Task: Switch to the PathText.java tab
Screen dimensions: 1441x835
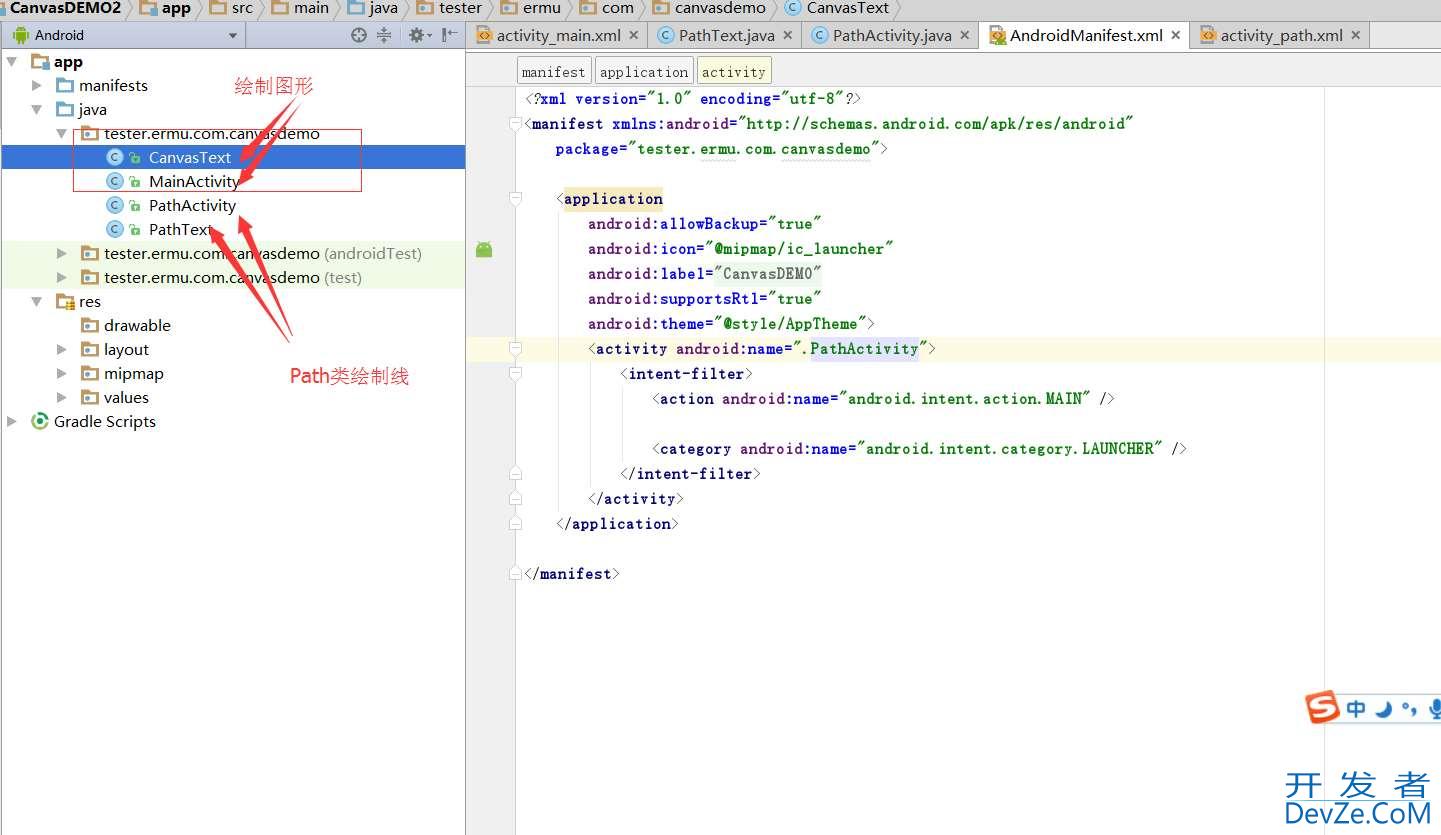Action: [x=726, y=35]
